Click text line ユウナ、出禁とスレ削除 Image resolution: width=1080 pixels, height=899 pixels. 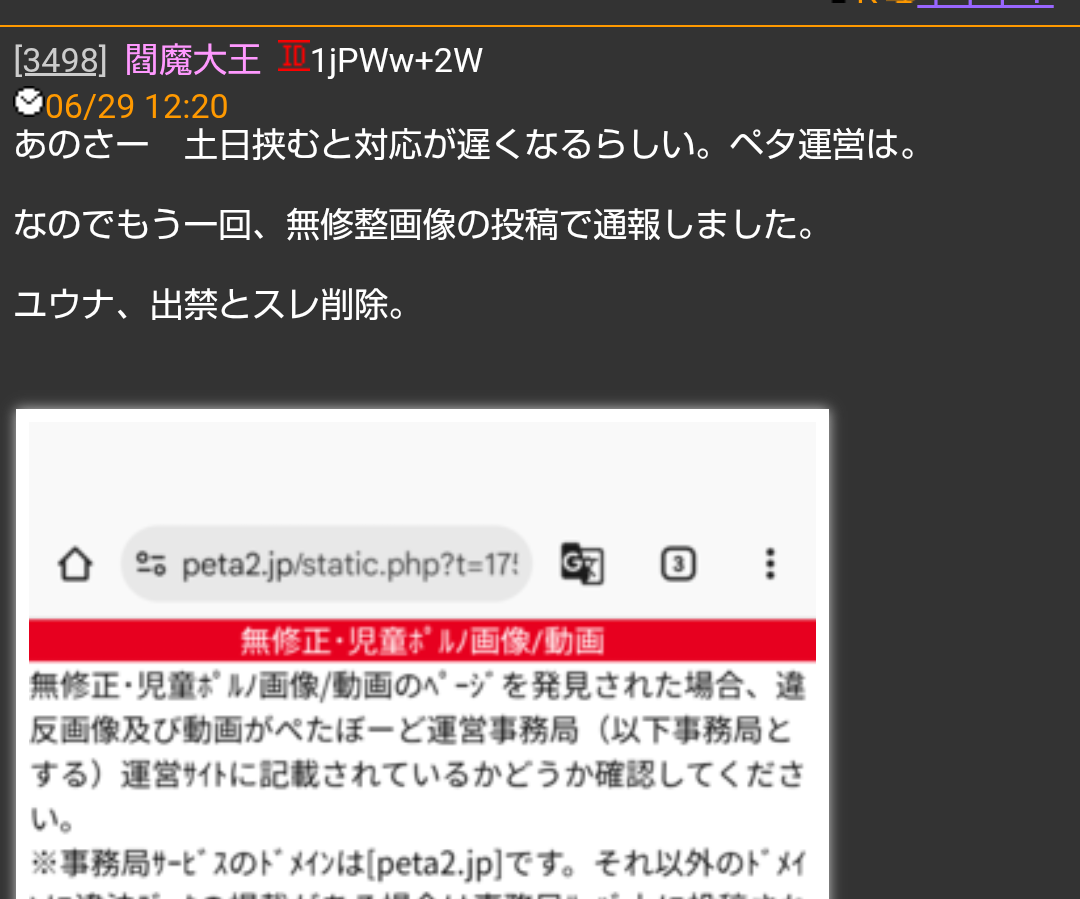coord(210,304)
